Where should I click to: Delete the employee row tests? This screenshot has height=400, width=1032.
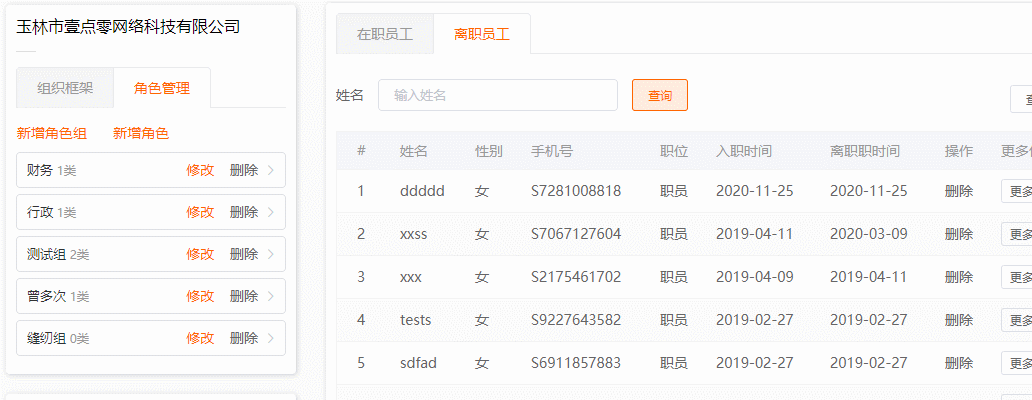click(959, 321)
